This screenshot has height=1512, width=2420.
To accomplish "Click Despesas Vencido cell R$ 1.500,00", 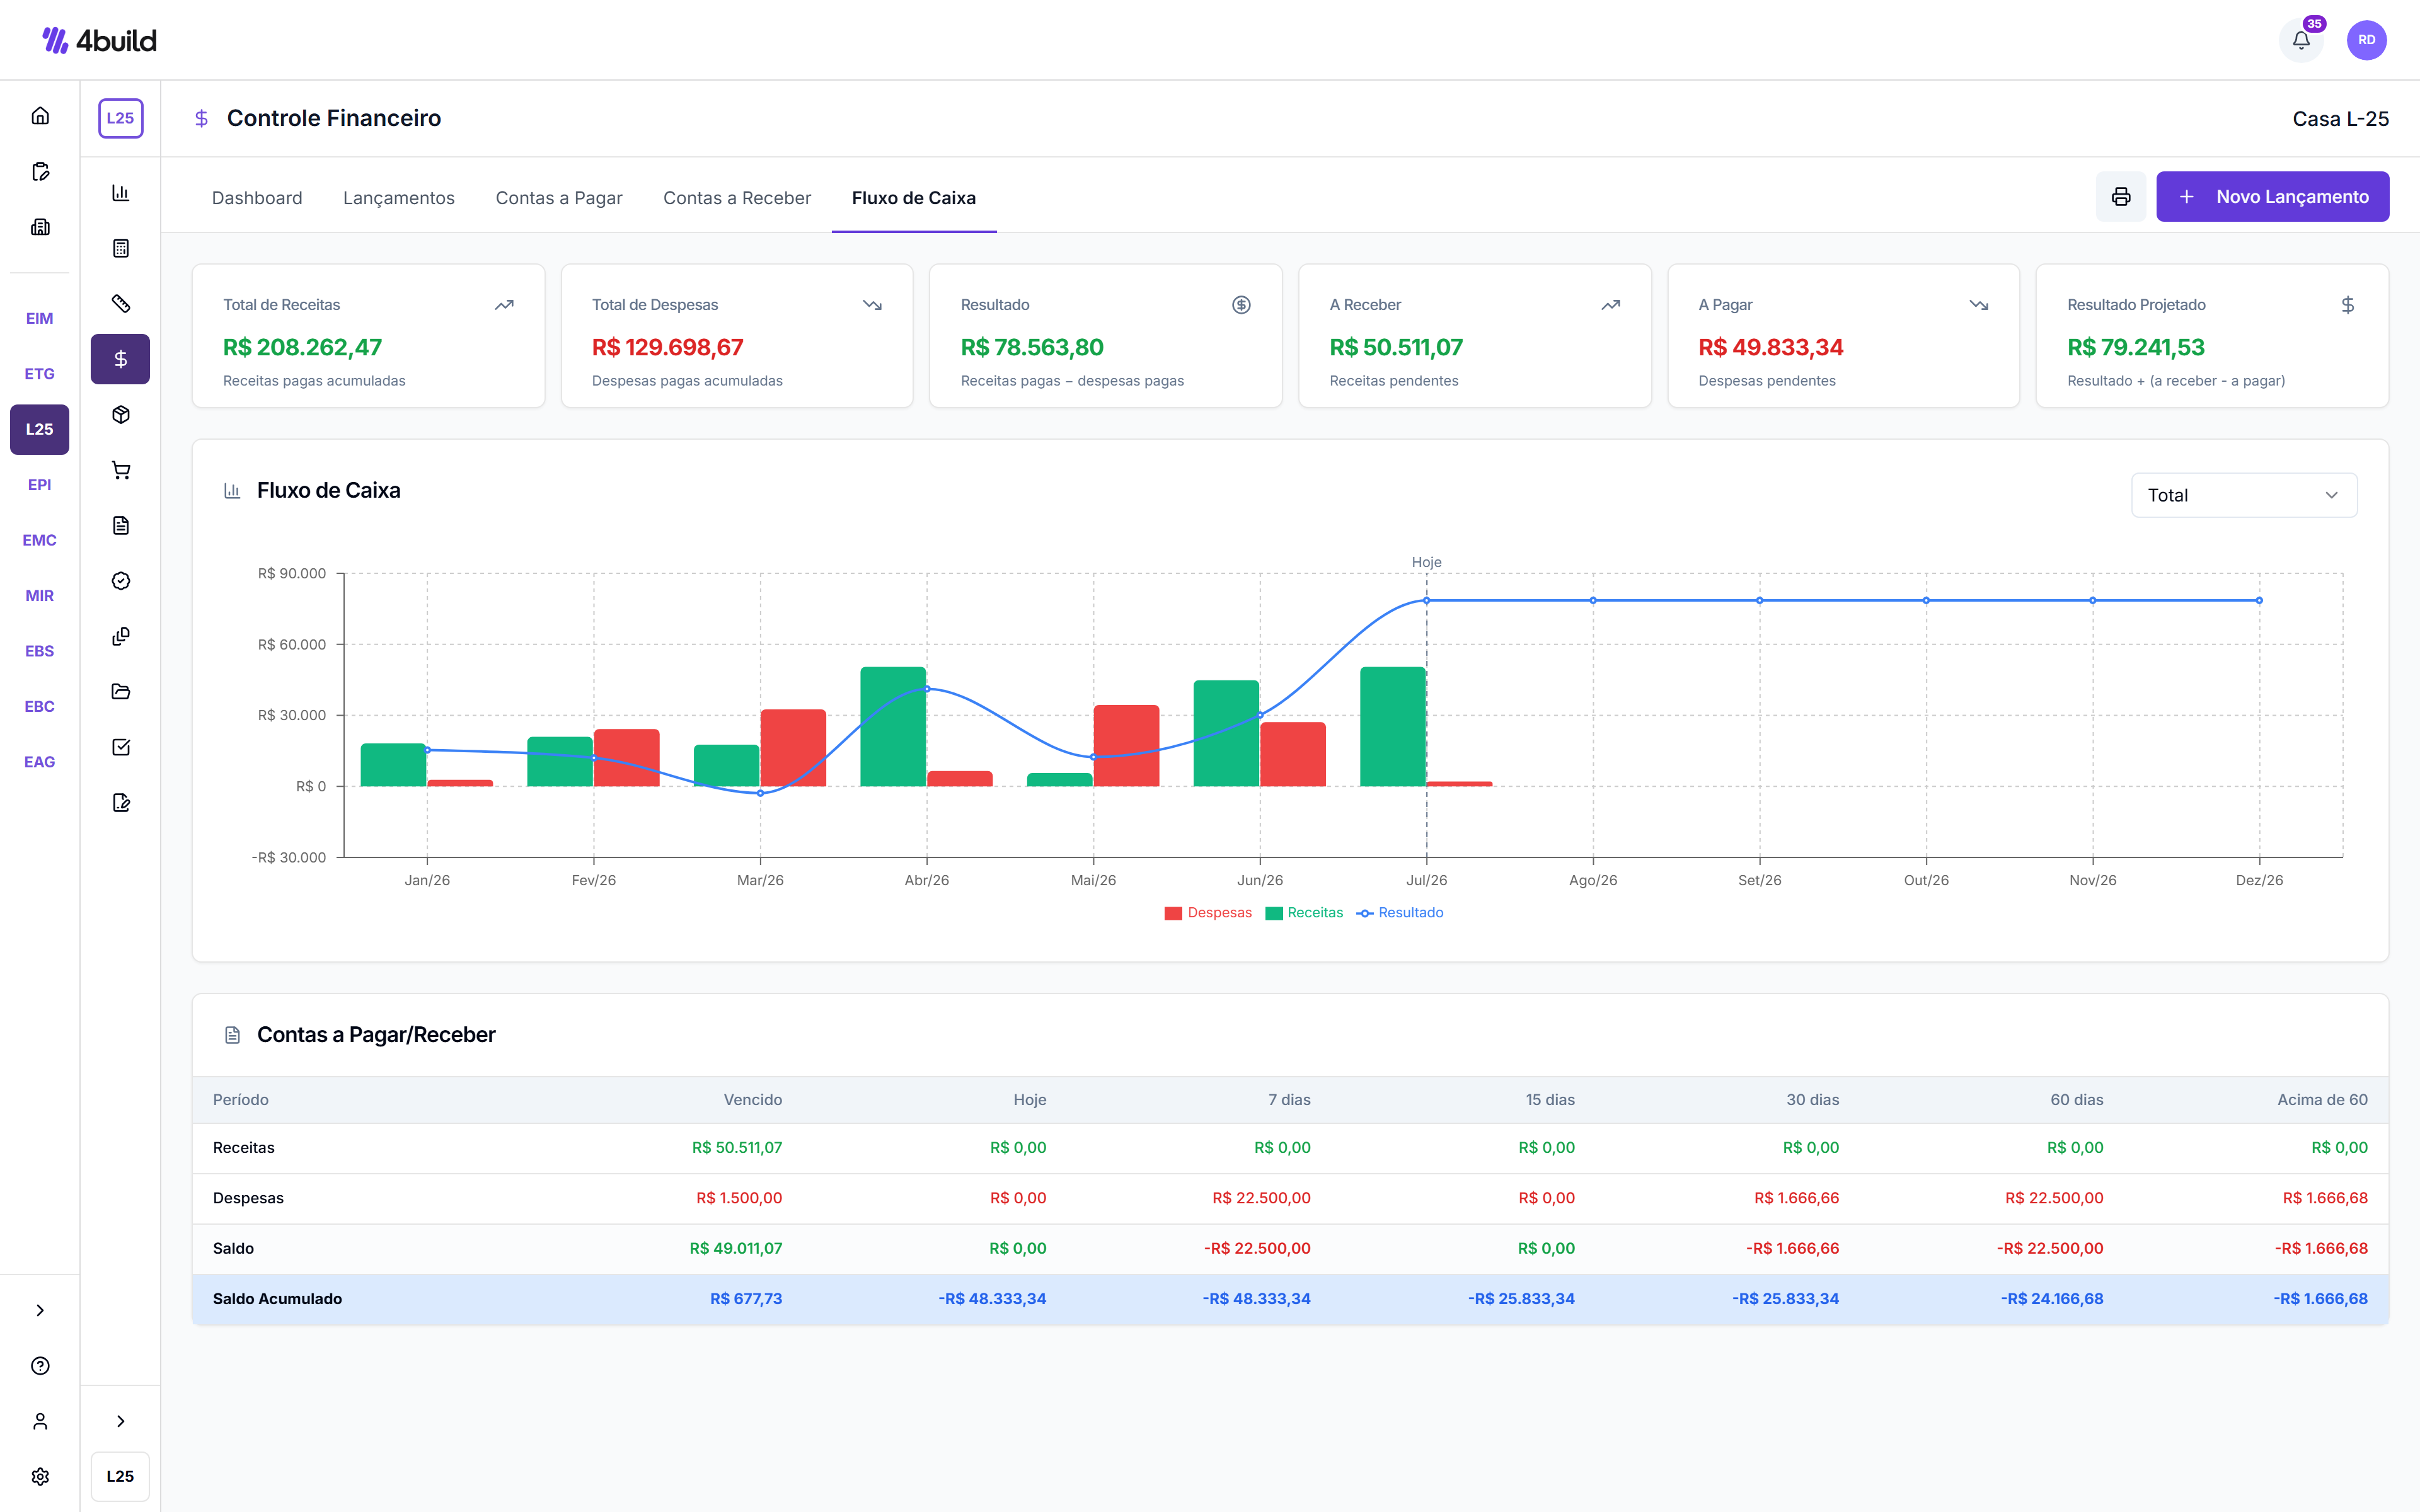I will pos(739,1198).
